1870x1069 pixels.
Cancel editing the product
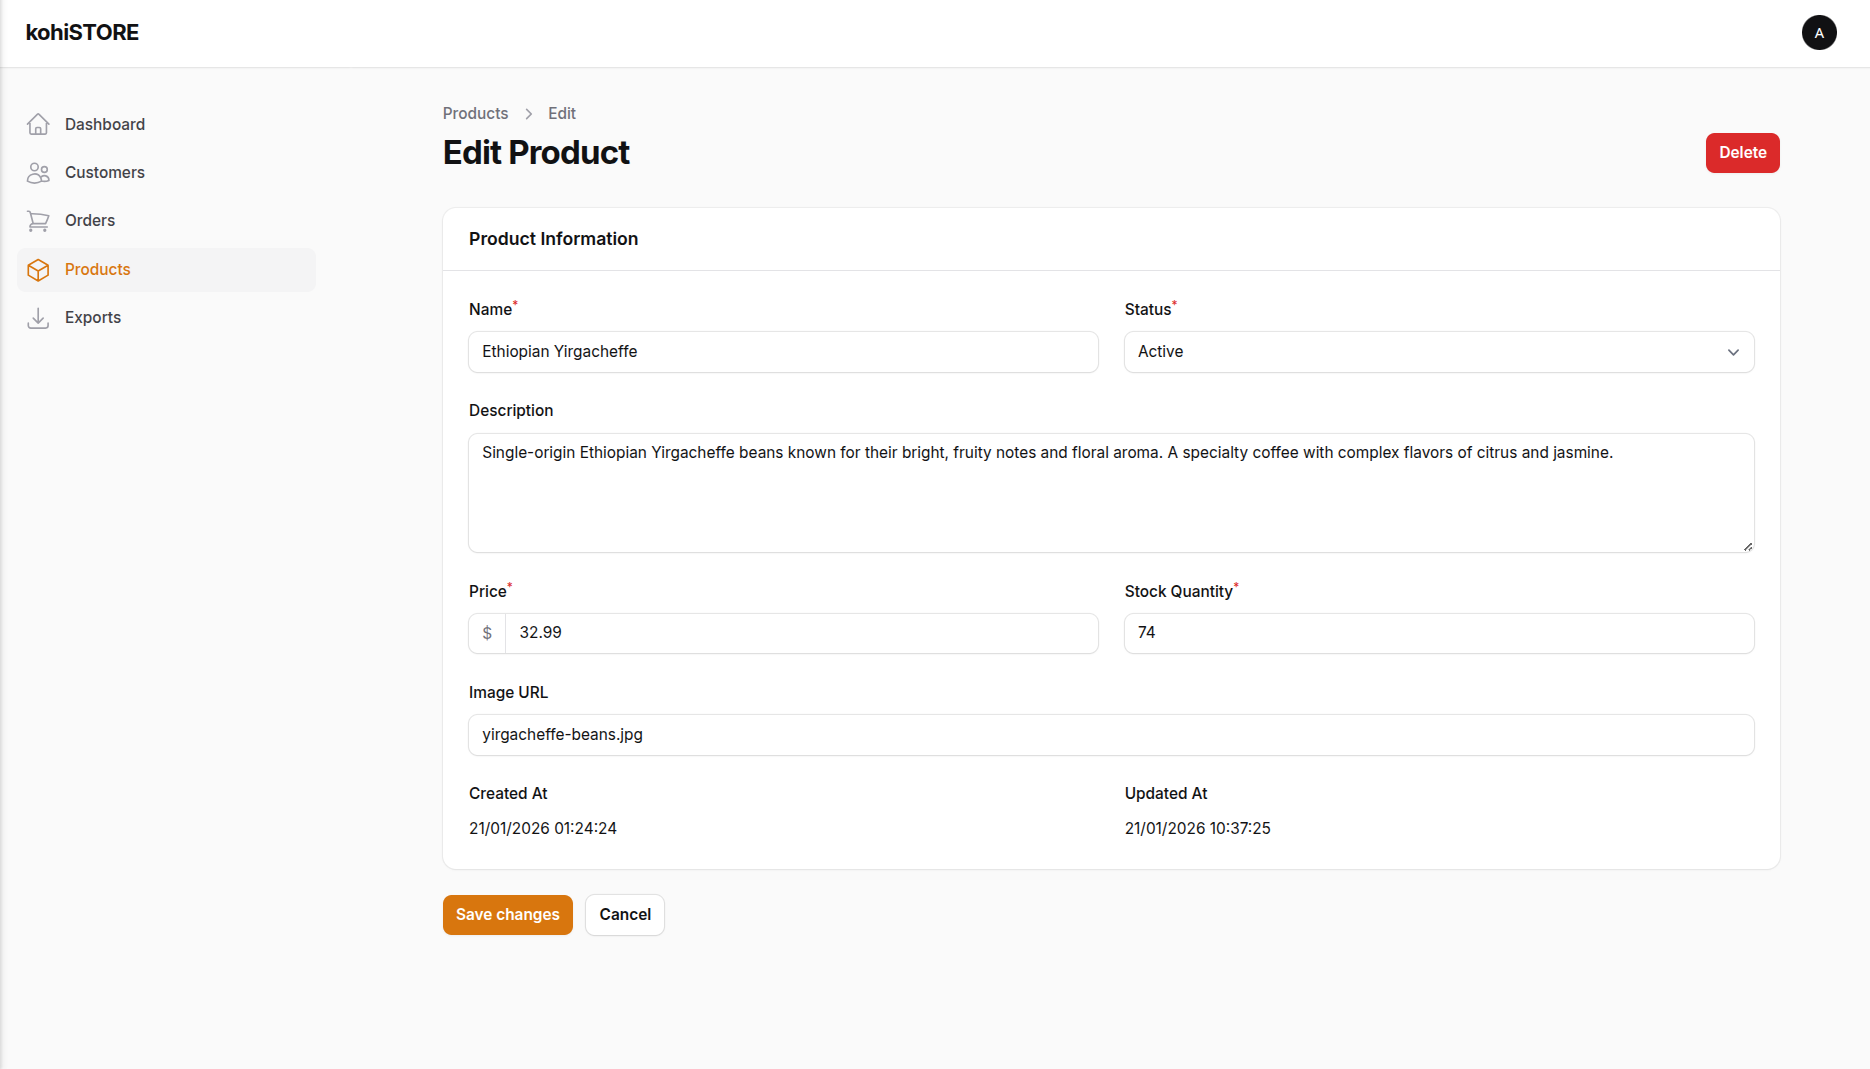point(624,915)
